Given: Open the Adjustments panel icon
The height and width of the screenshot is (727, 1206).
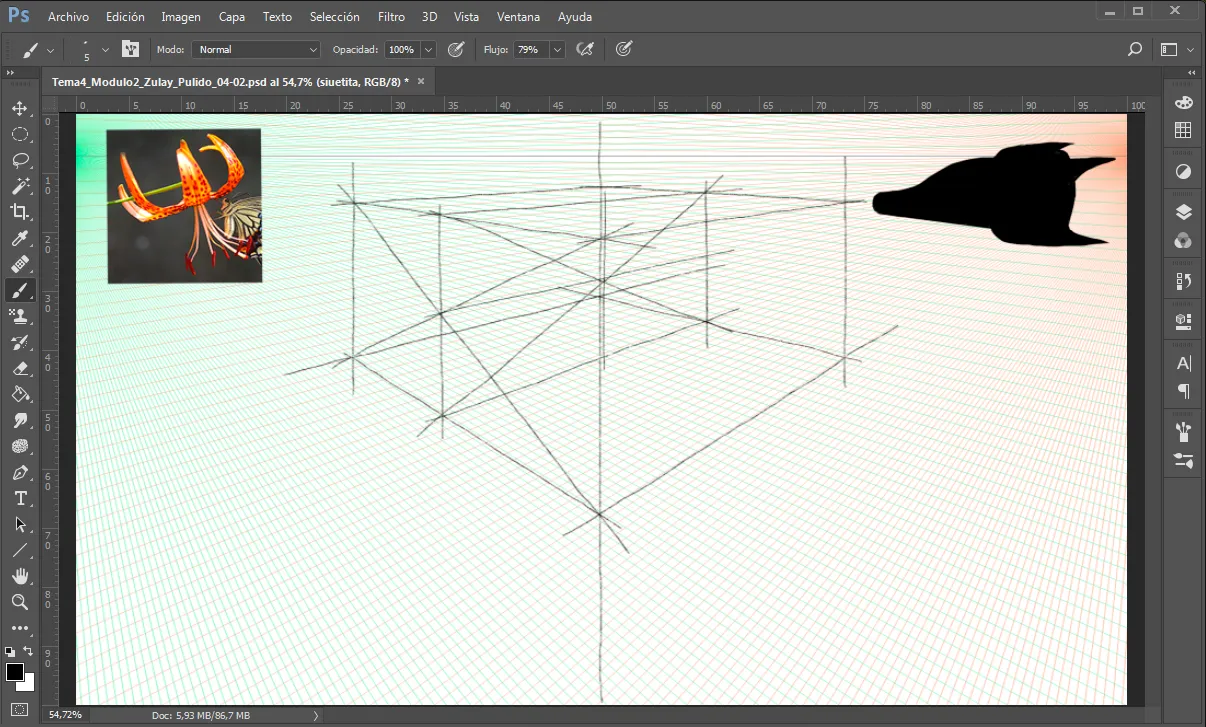Looking at the screenshot, I should (x=1183, y=172).
